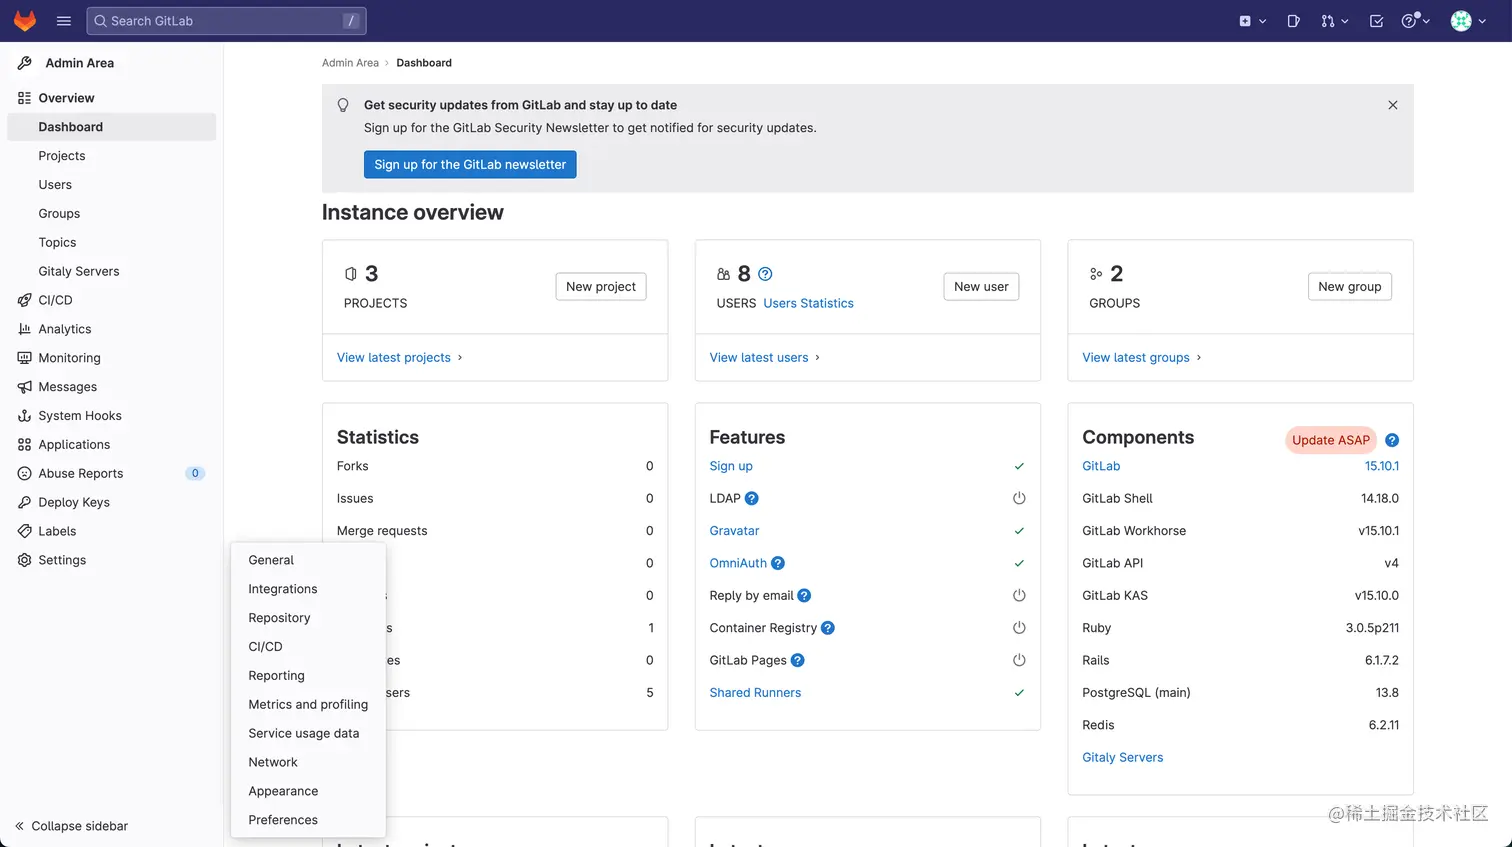Open the user avatar dropdown
The width and height of the screenshot is (1512, 847).
(x=1467, y=21)
